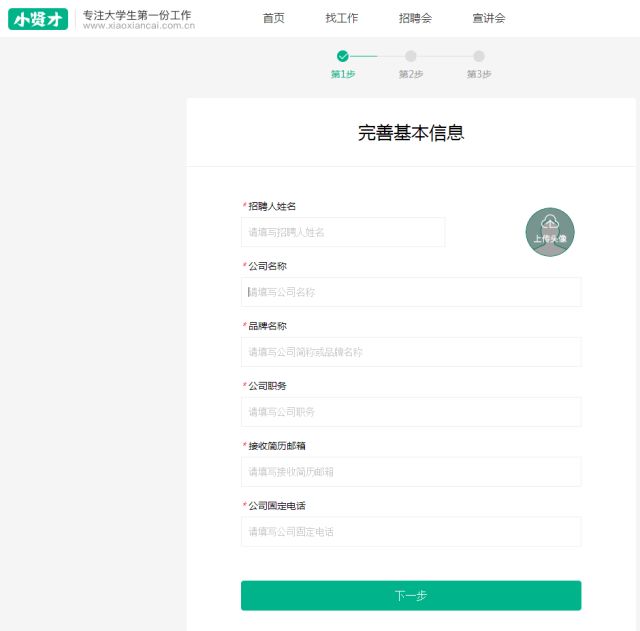The height and width of the screenshot is (631, 640).
Task: Click the 公司固定电话 field label
Action: pos(277,506)
